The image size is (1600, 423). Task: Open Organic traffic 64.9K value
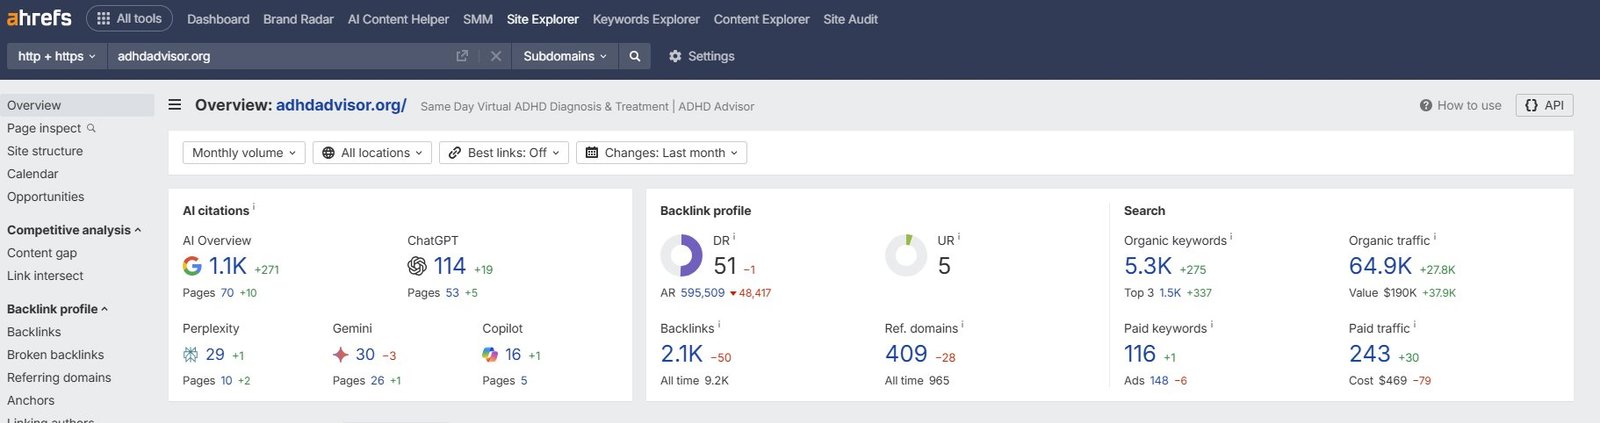point(1380,266)
